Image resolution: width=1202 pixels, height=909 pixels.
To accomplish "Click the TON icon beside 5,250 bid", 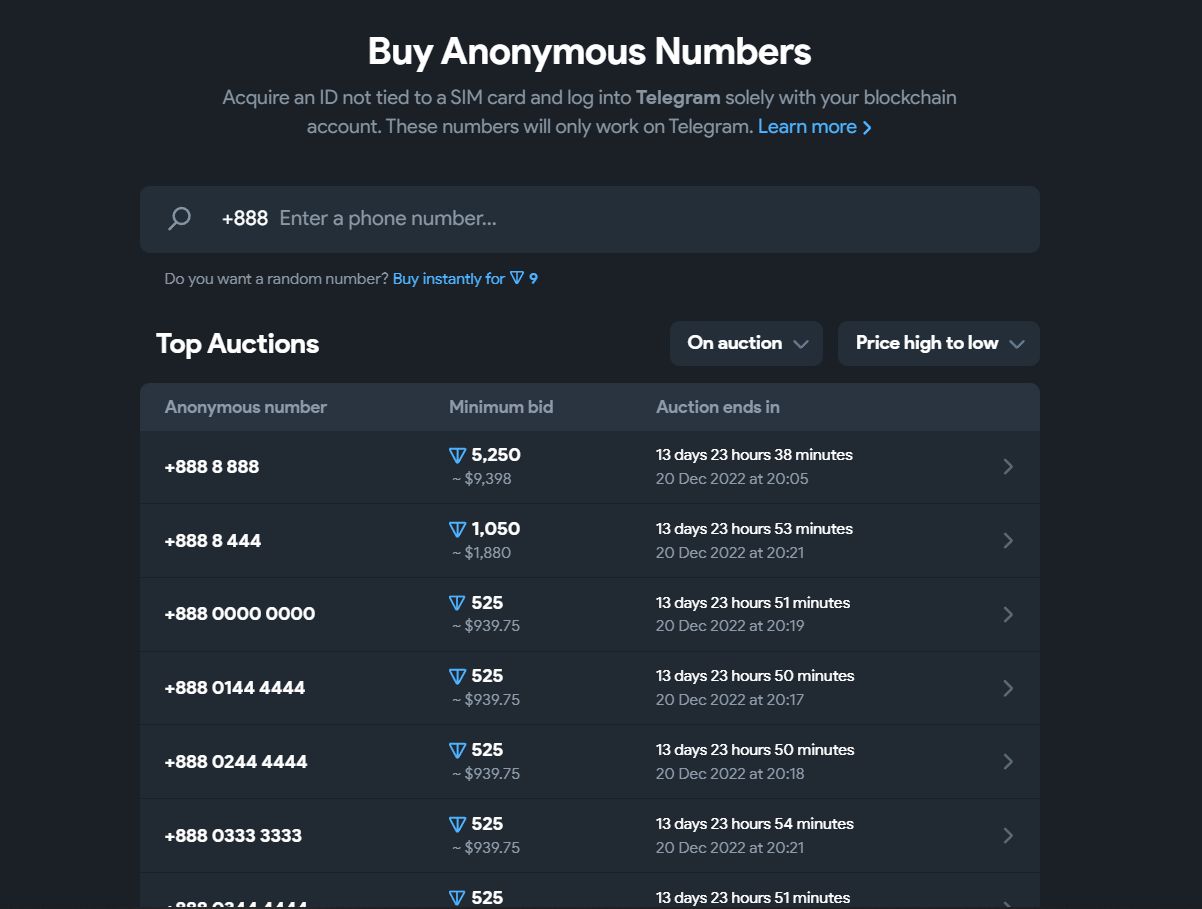I will point(458,456).
